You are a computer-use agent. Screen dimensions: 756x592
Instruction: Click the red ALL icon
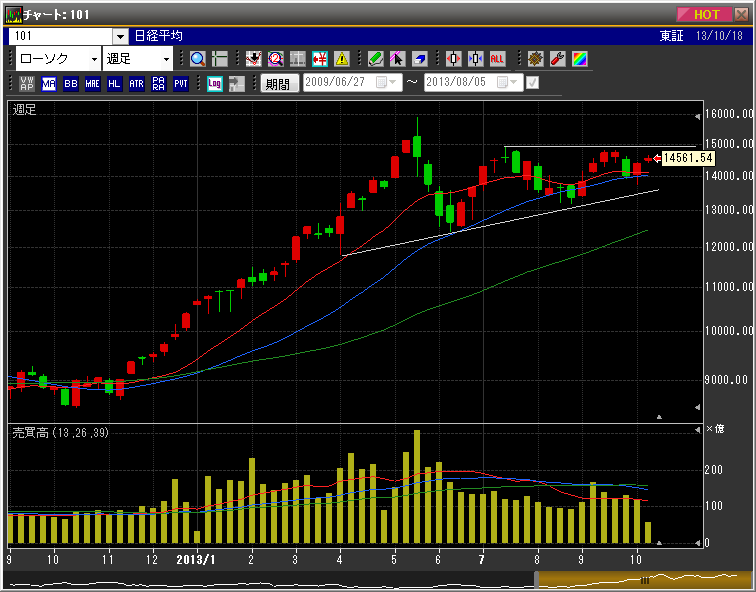coord(497,59)
